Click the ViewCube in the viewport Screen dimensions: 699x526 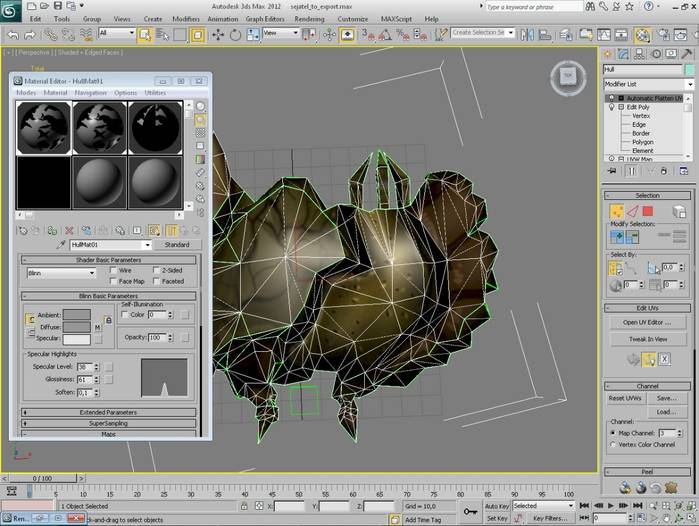[567, 75]
